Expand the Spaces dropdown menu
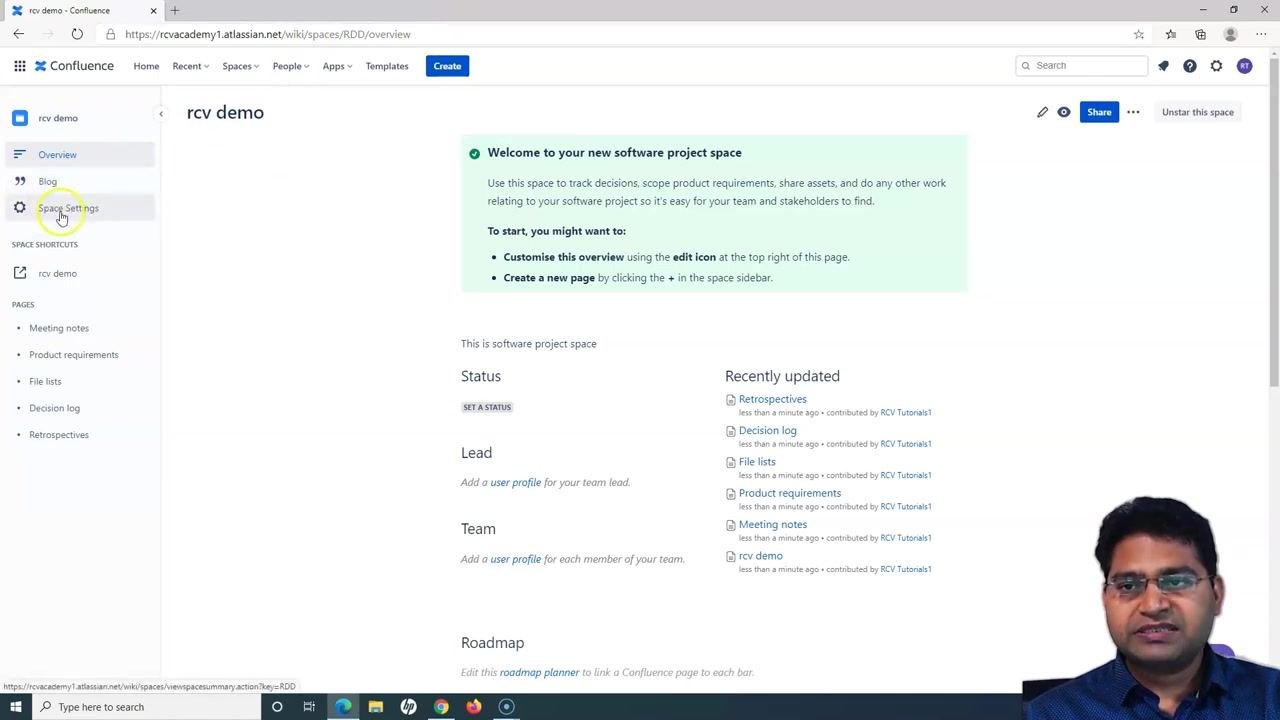The width and height of the screenshot is (1280, 720). [240, 66]
